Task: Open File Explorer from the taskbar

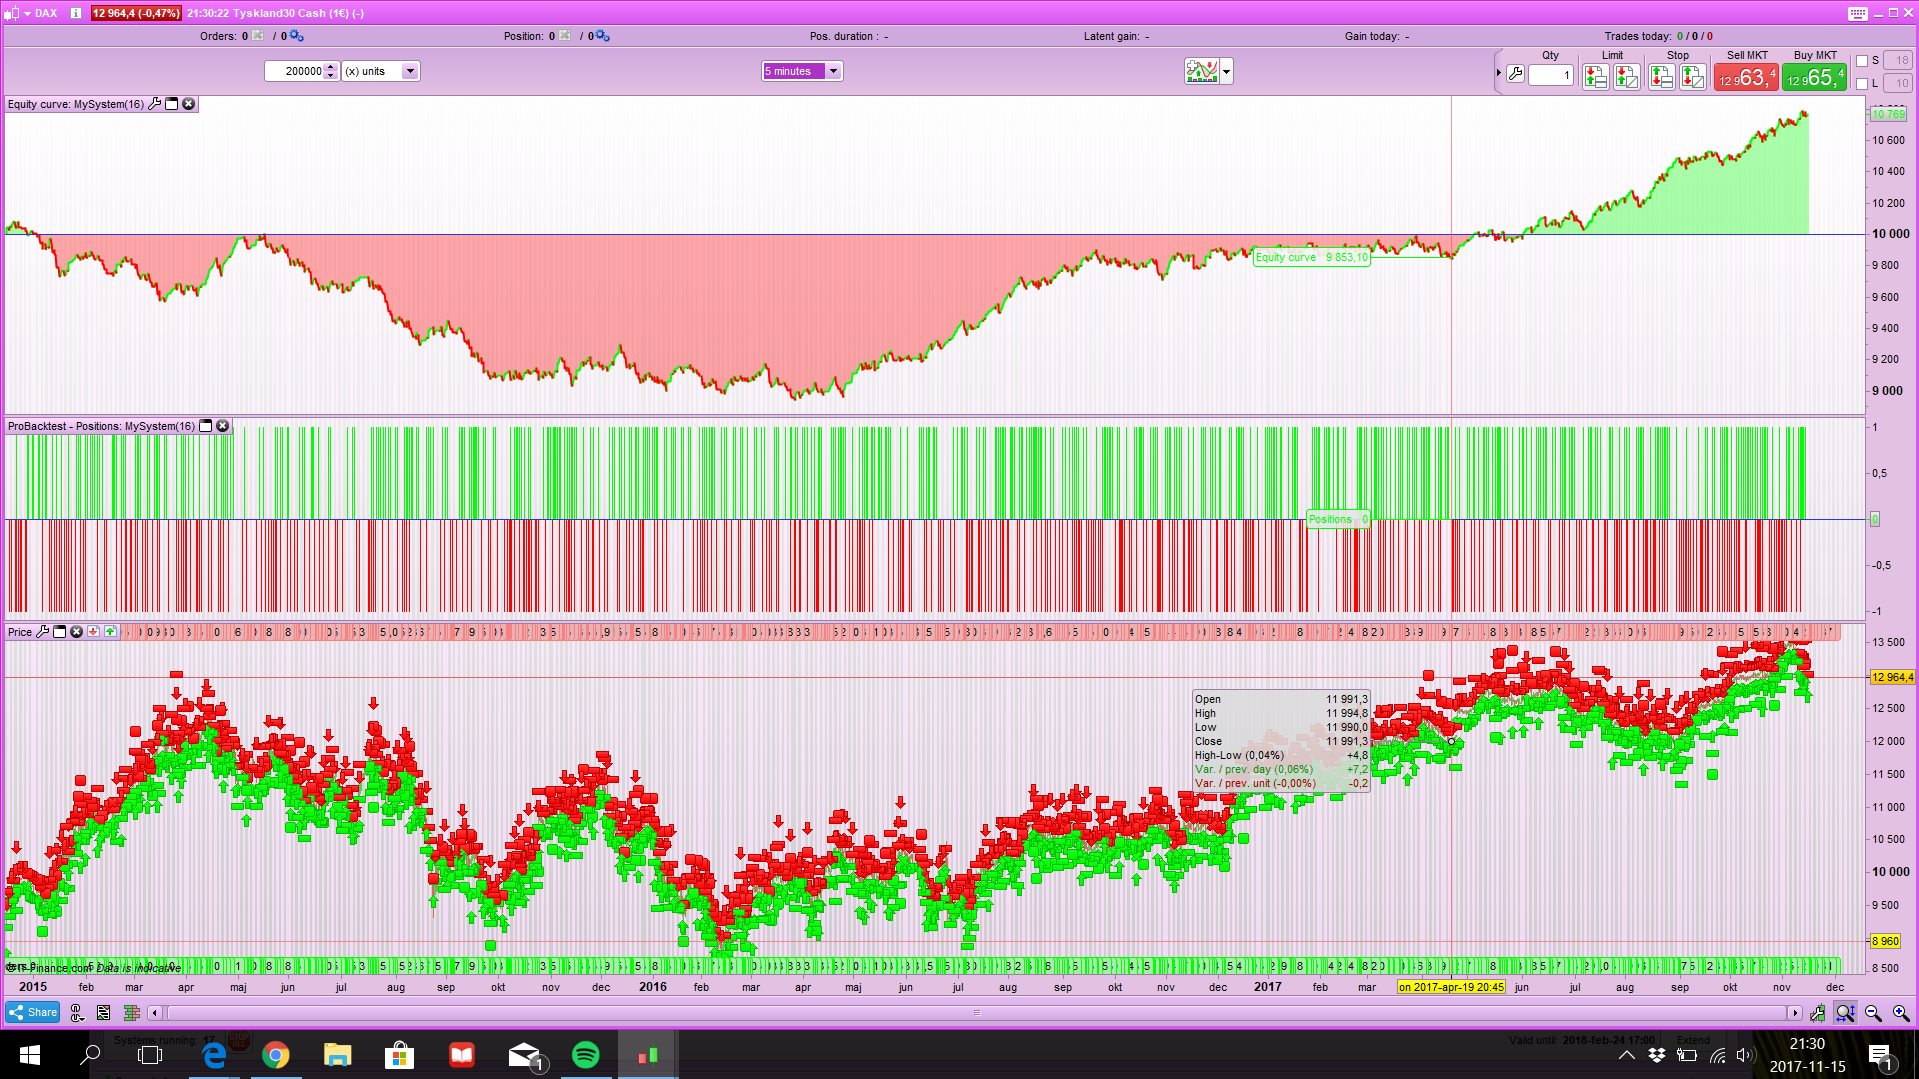Action: (338, 1055)
